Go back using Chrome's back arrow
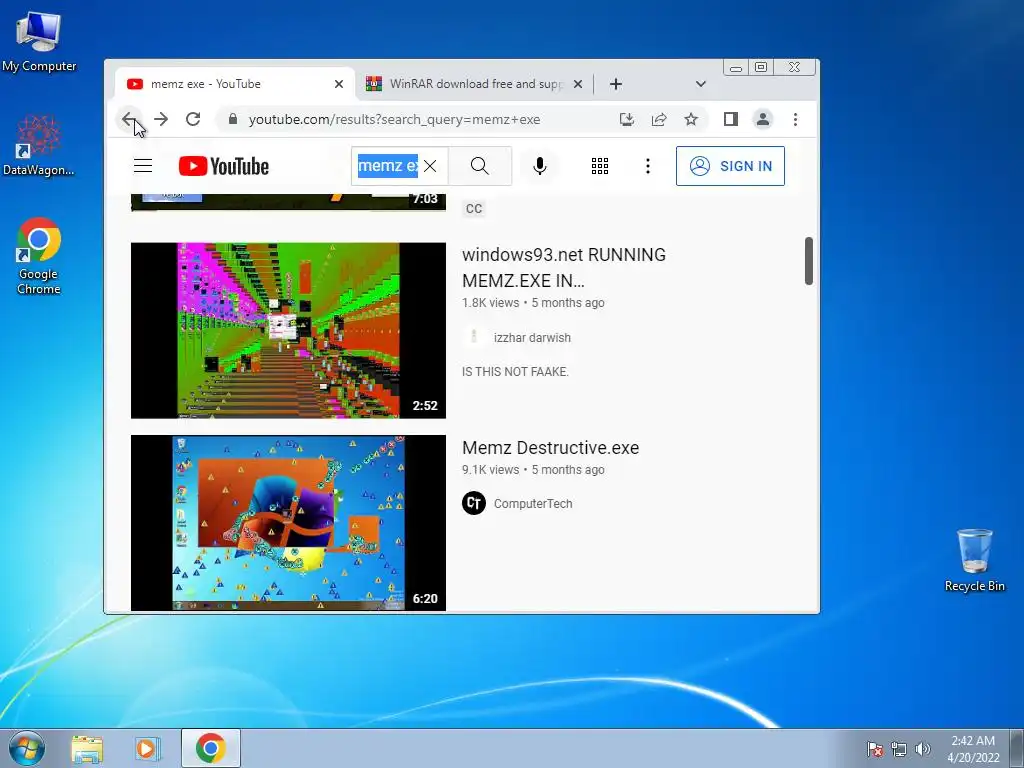Screen dimensions: 1024x768 [x=129, y=120]
